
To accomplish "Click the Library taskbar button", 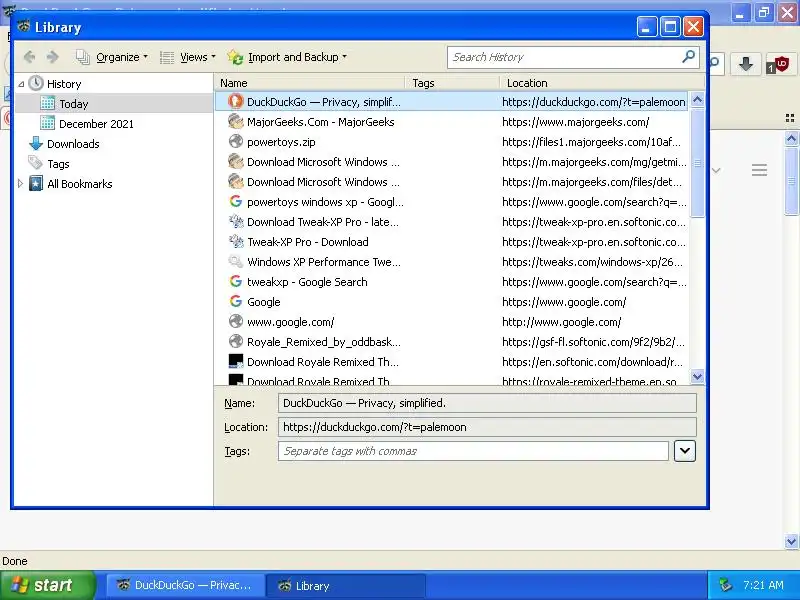I will pyautogui.click(x=345, y=586).
